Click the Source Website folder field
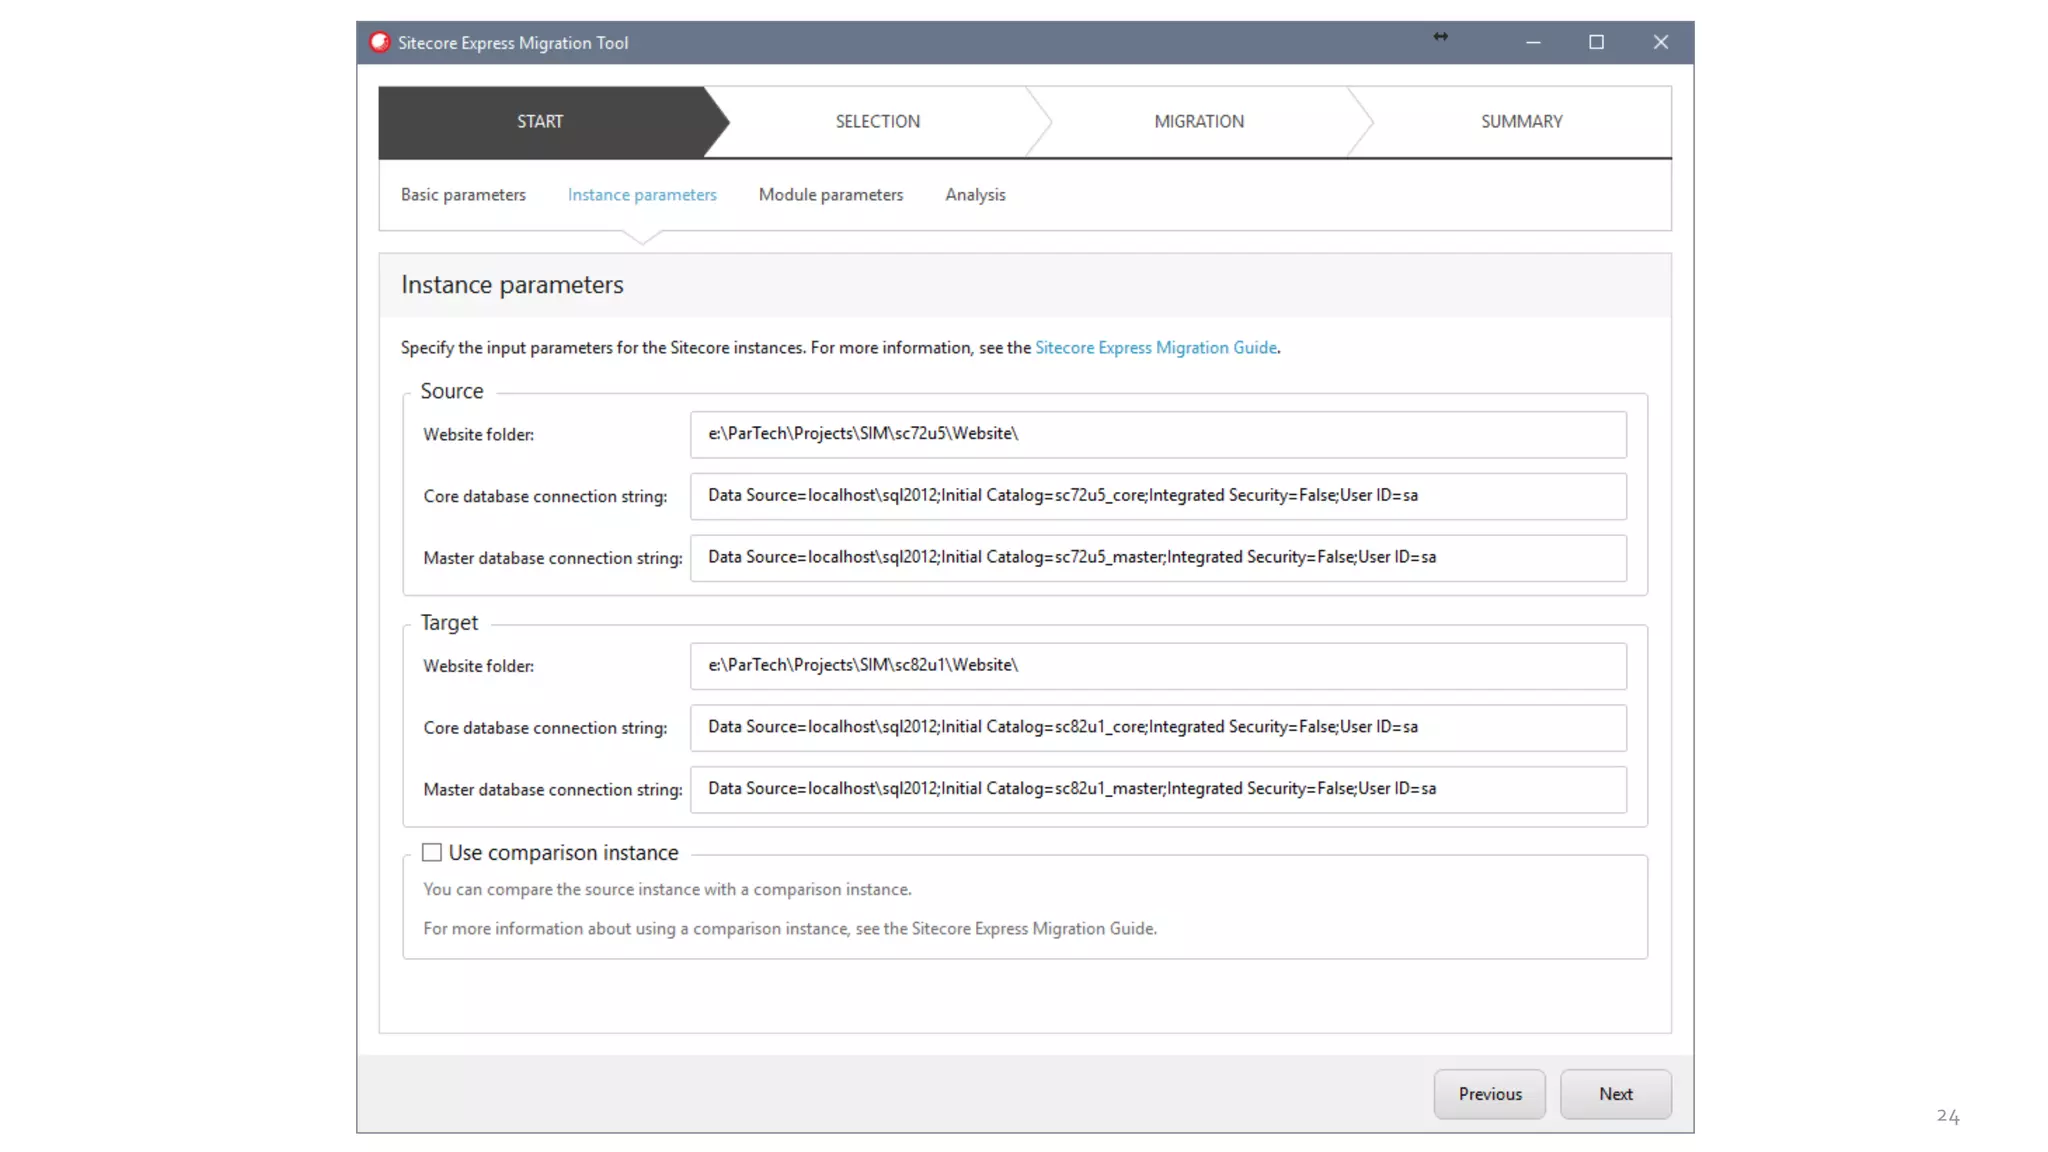 tap(1157, 434)
